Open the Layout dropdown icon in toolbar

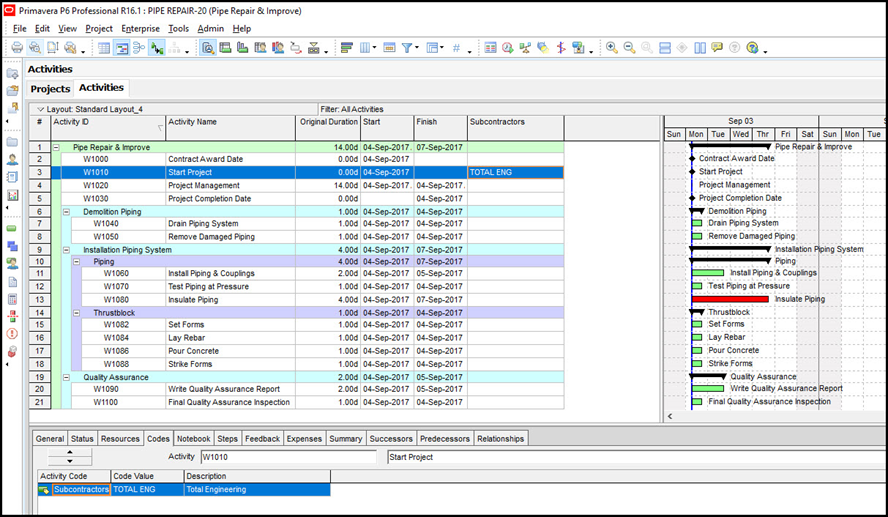click(x=435, y=48)
